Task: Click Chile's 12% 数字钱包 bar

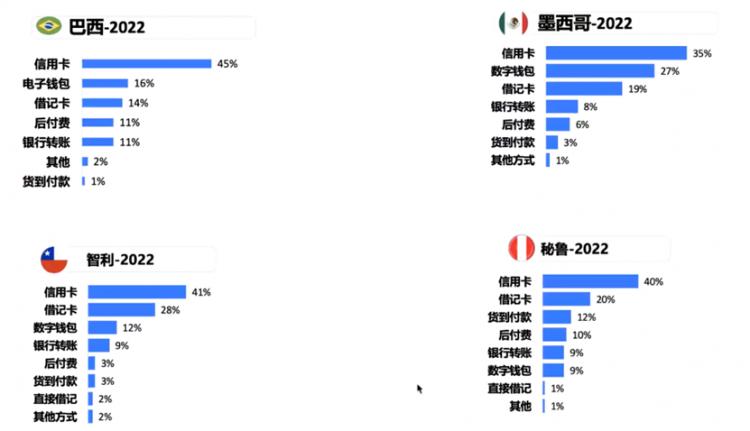Action: (x=102, y=327)
